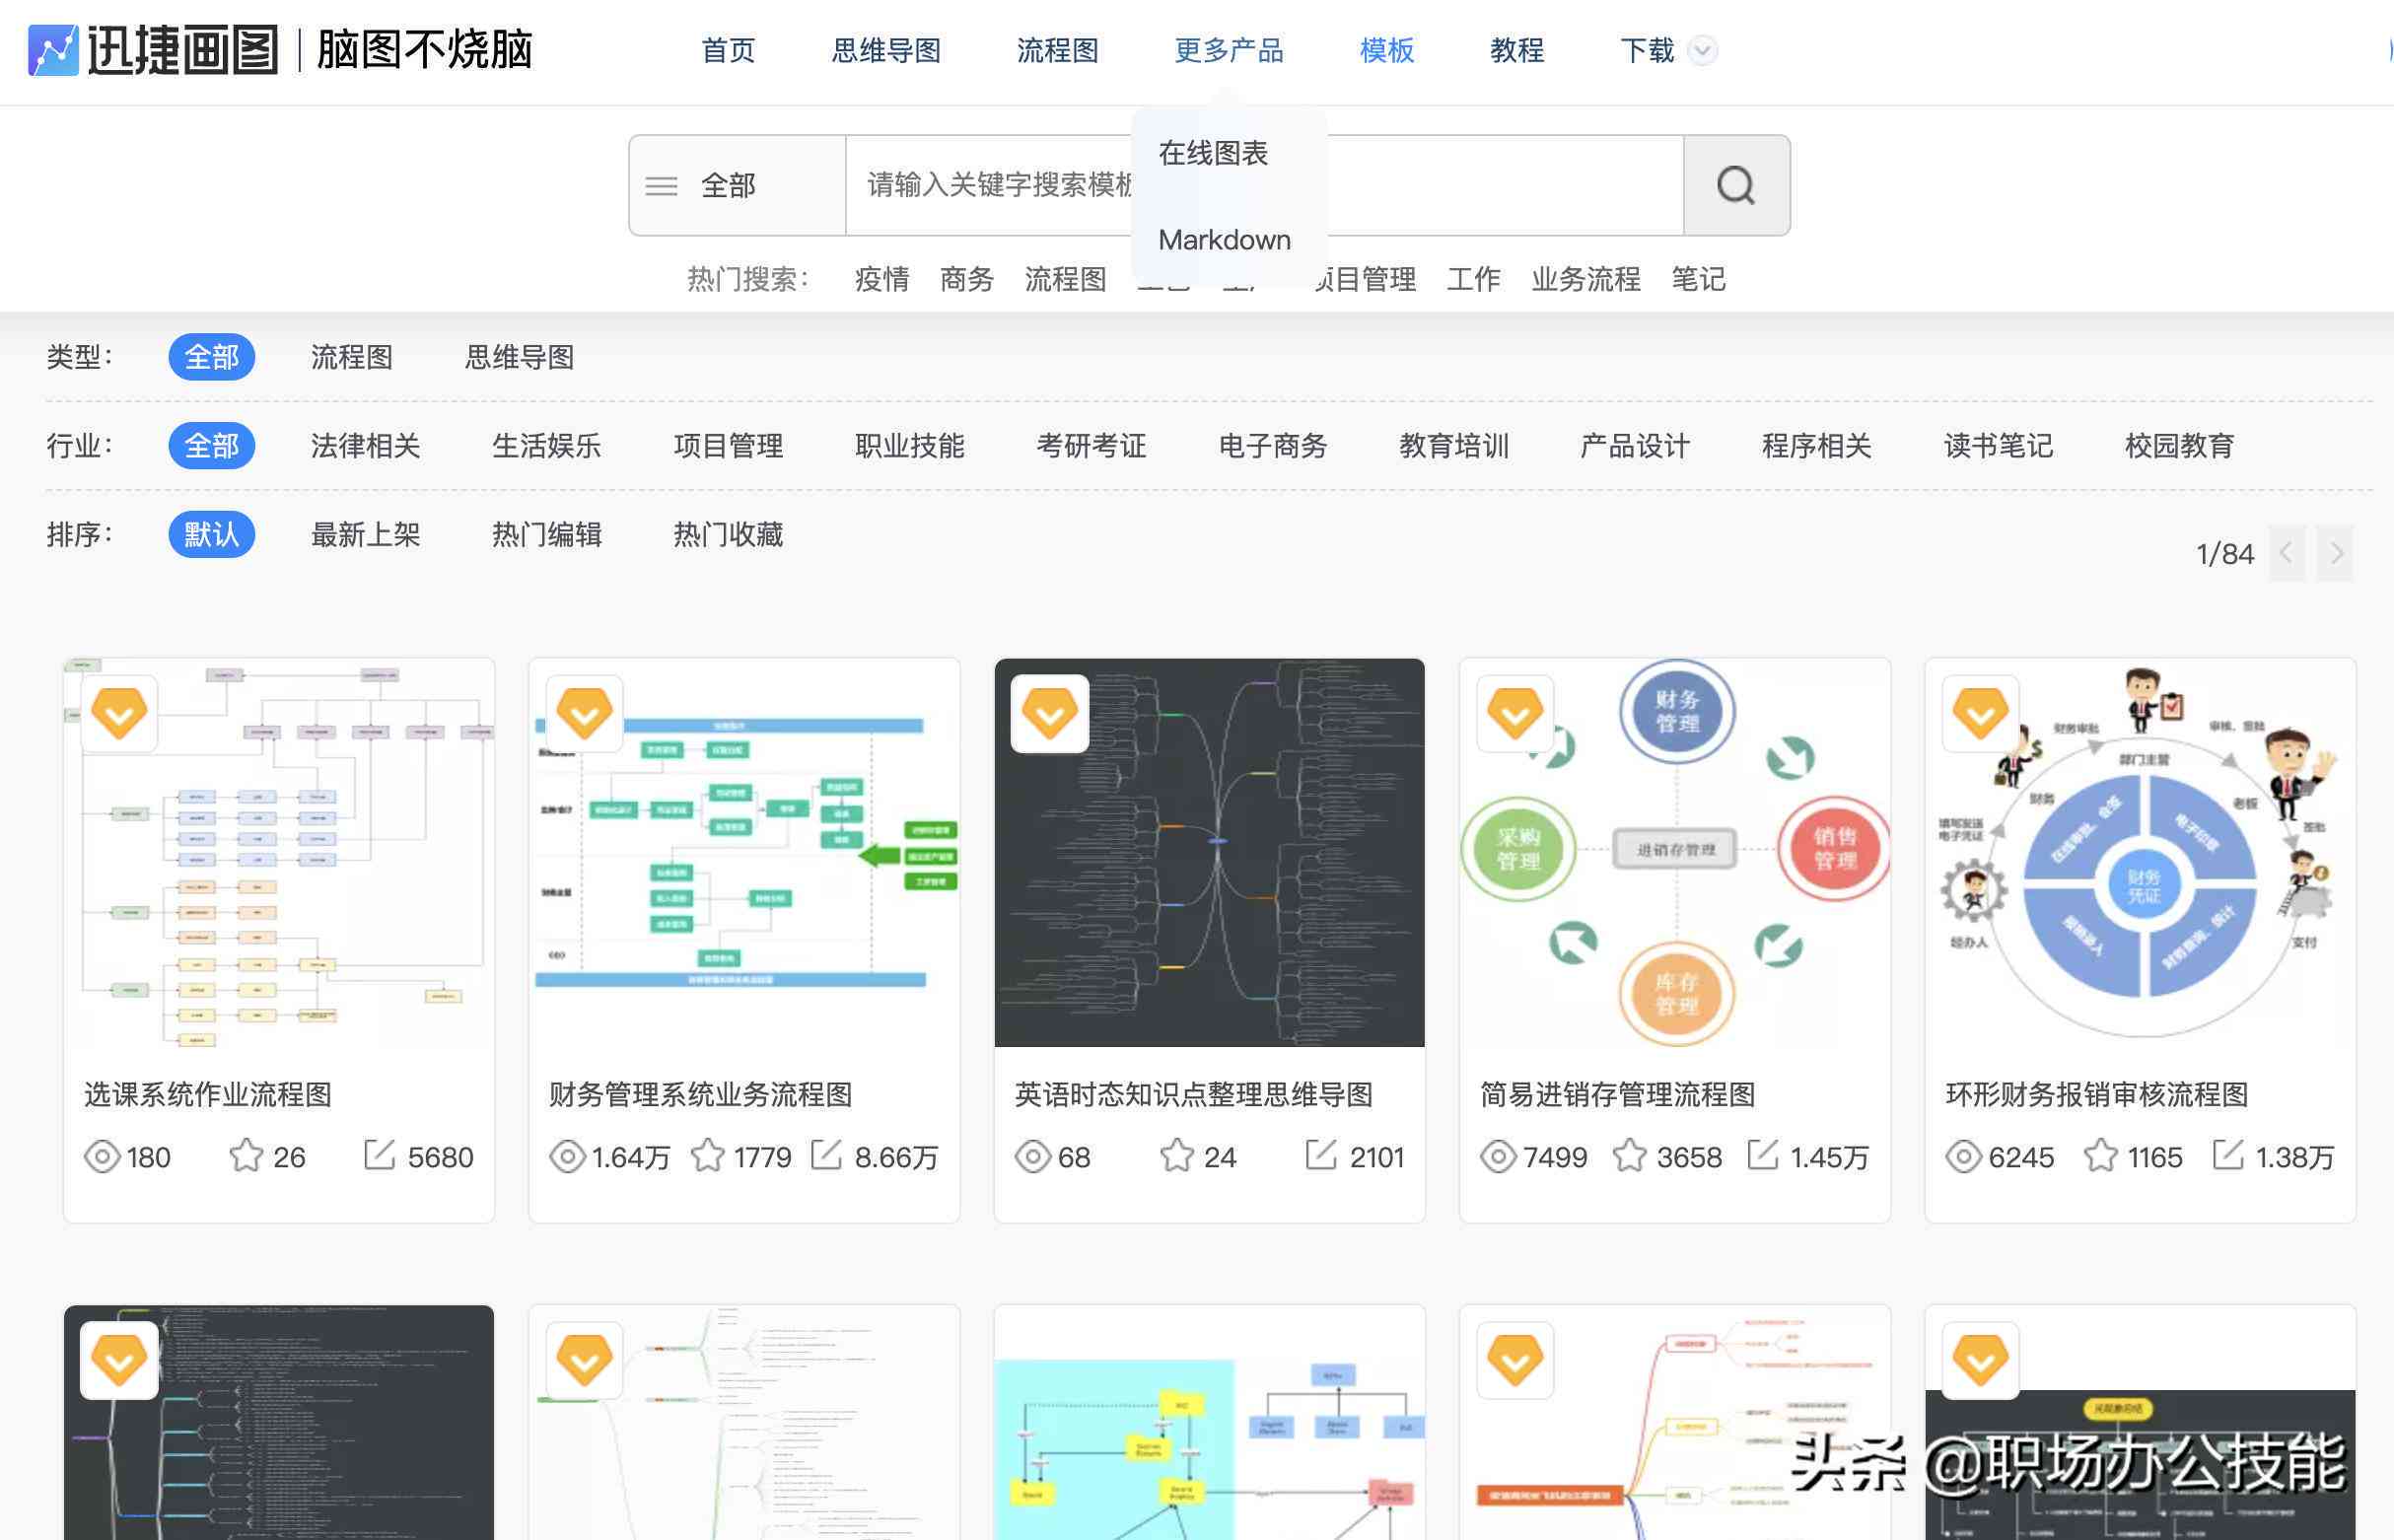Open the 思维导图 nav item
Viewport: 2394px width, 1540px height.
886,50
